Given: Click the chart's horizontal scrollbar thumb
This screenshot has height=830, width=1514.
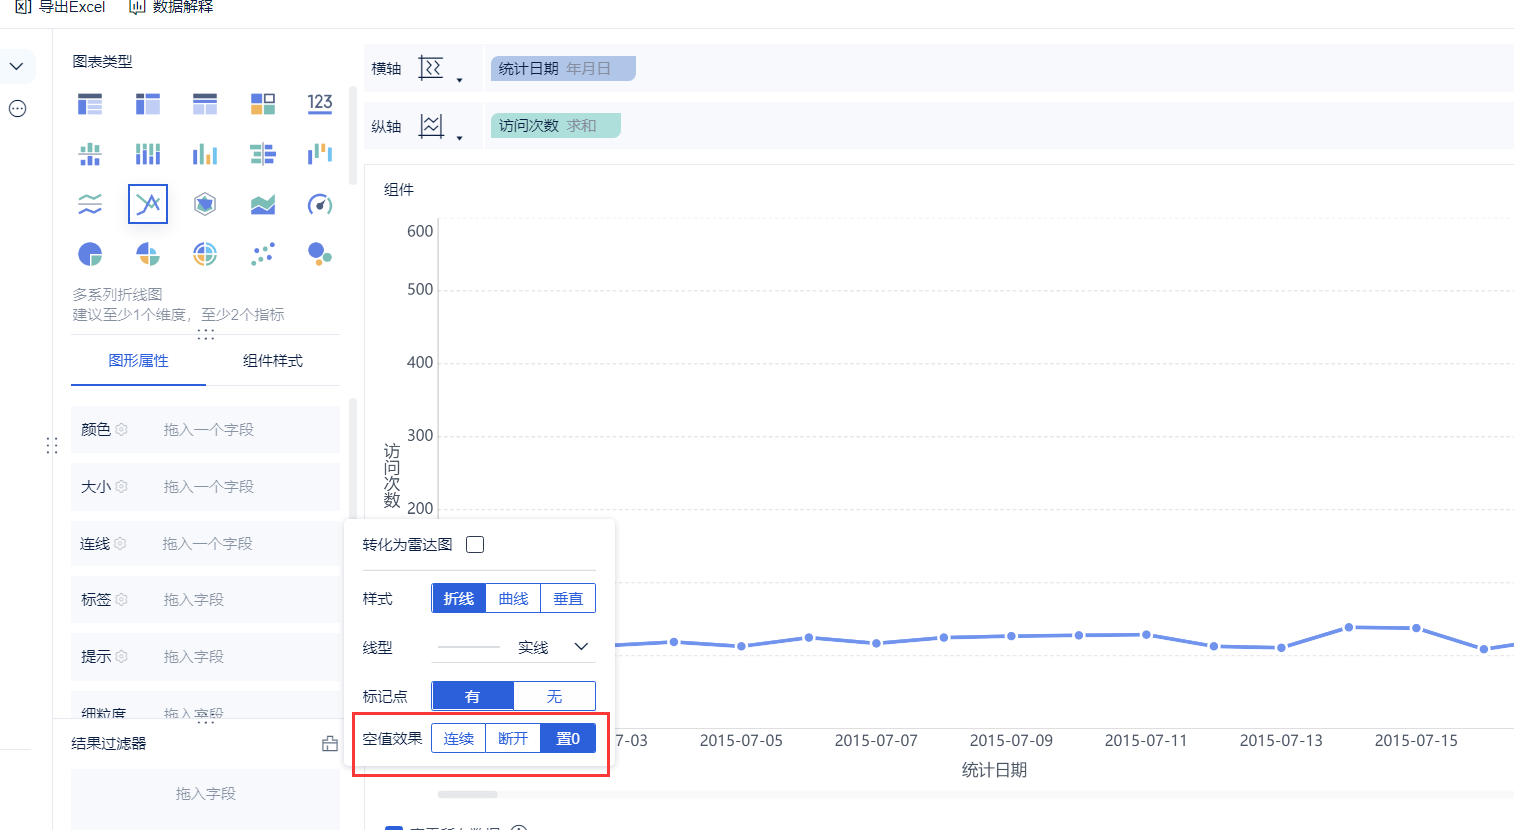Looking at the screenshot, I should coord(467,795).
